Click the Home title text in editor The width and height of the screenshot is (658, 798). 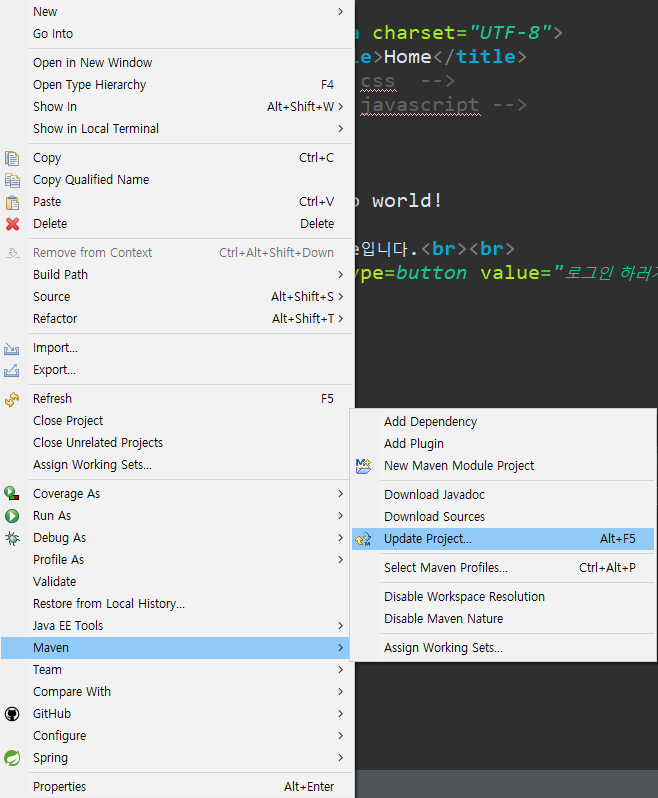click(408, 56)
